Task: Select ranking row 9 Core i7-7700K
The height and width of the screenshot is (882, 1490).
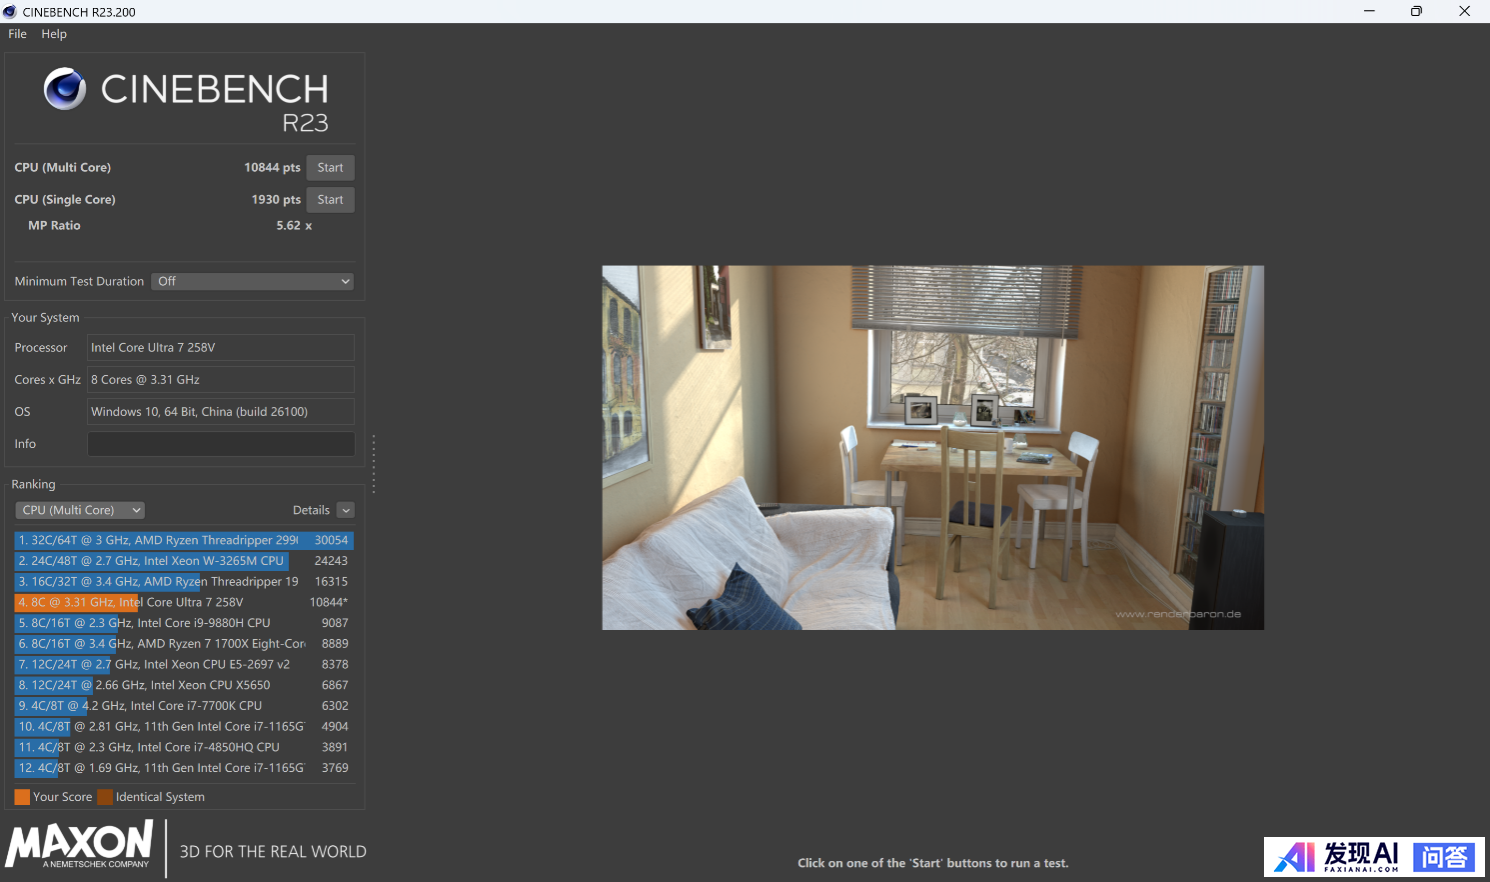Action: point(184,706)
